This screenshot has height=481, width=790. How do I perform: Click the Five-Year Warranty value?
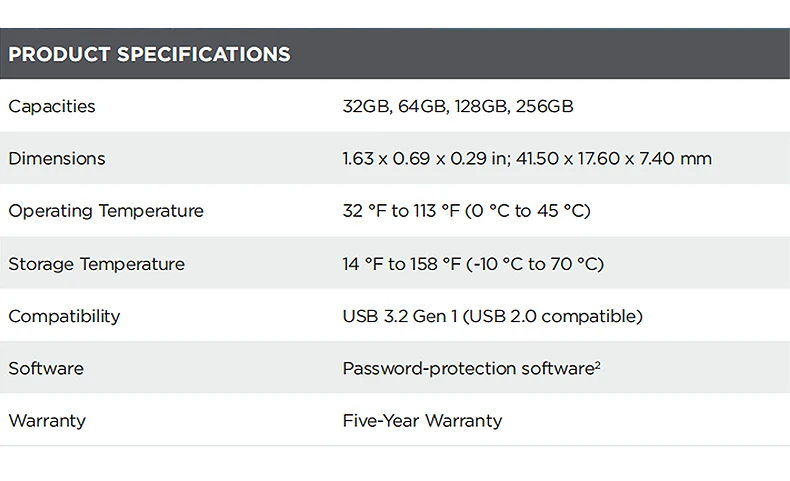click(422, 421)
